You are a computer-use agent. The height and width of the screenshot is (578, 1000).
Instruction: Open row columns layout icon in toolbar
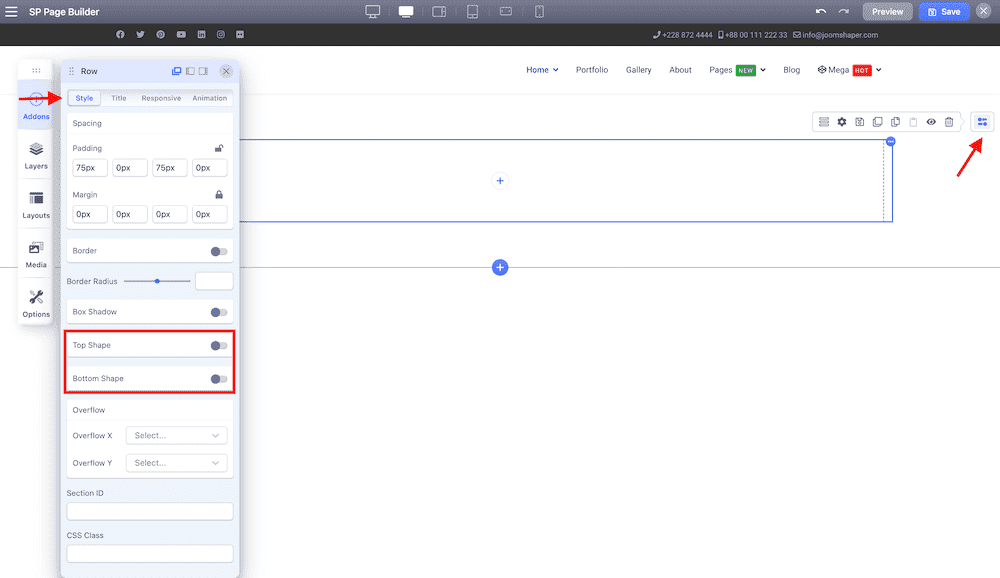click(x=824, y=122)
